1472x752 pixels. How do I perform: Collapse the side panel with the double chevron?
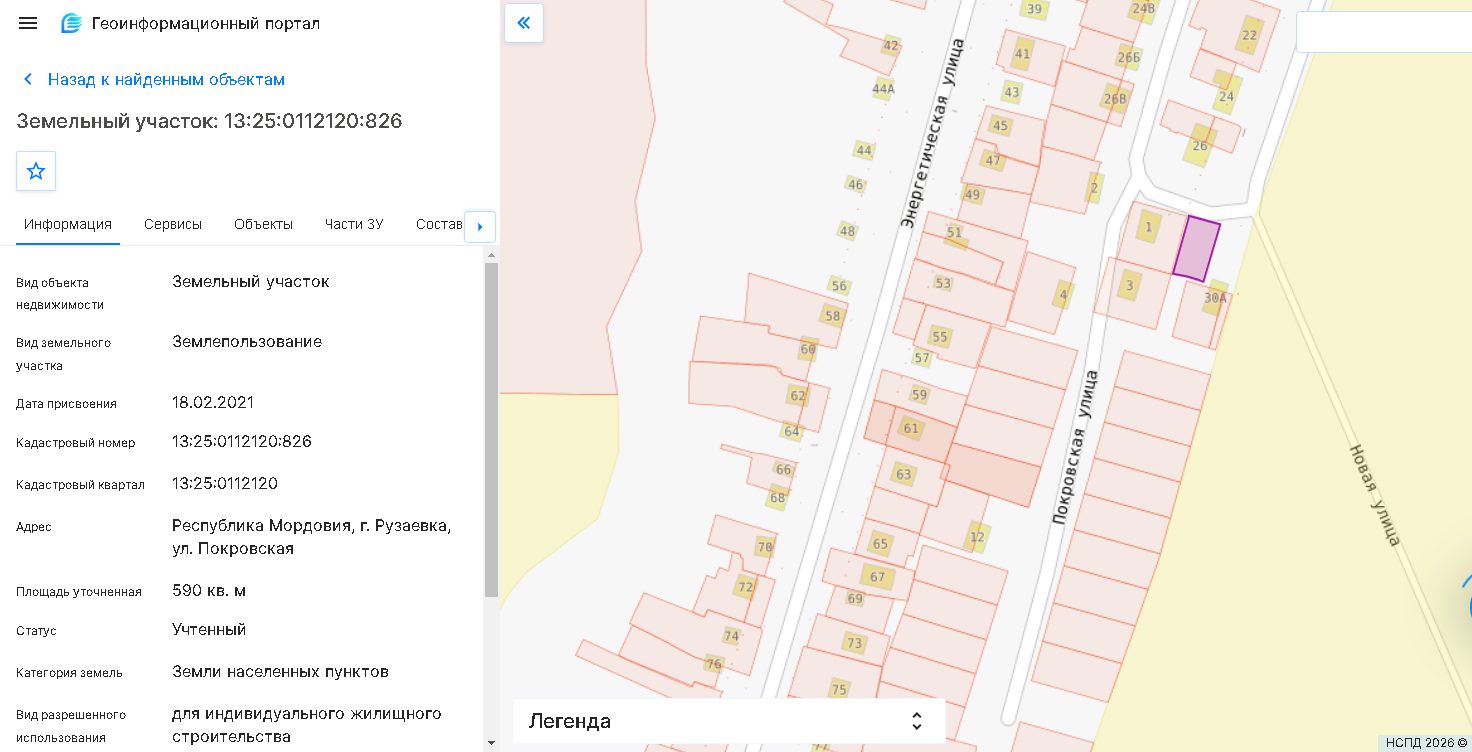pyautogui.click(x=524, y=22)
